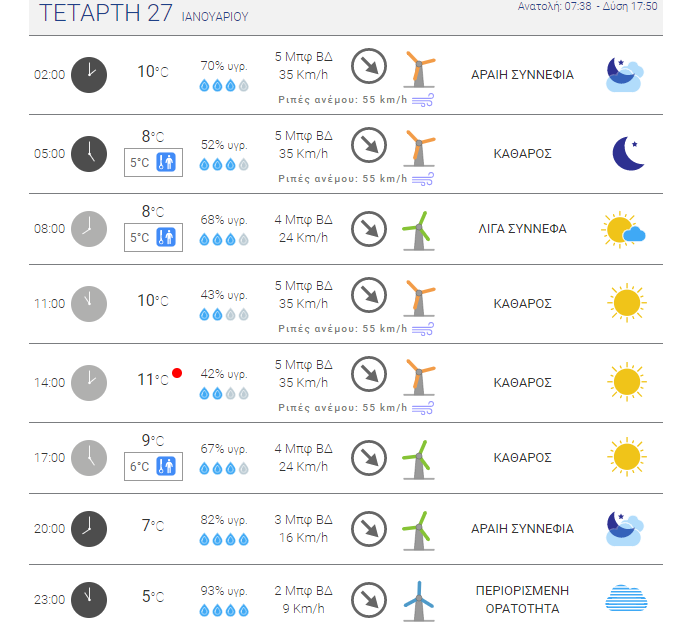Click the 82% υγρ. humidity value
Screen dimensions: 673x623
(x=224, y=520)
